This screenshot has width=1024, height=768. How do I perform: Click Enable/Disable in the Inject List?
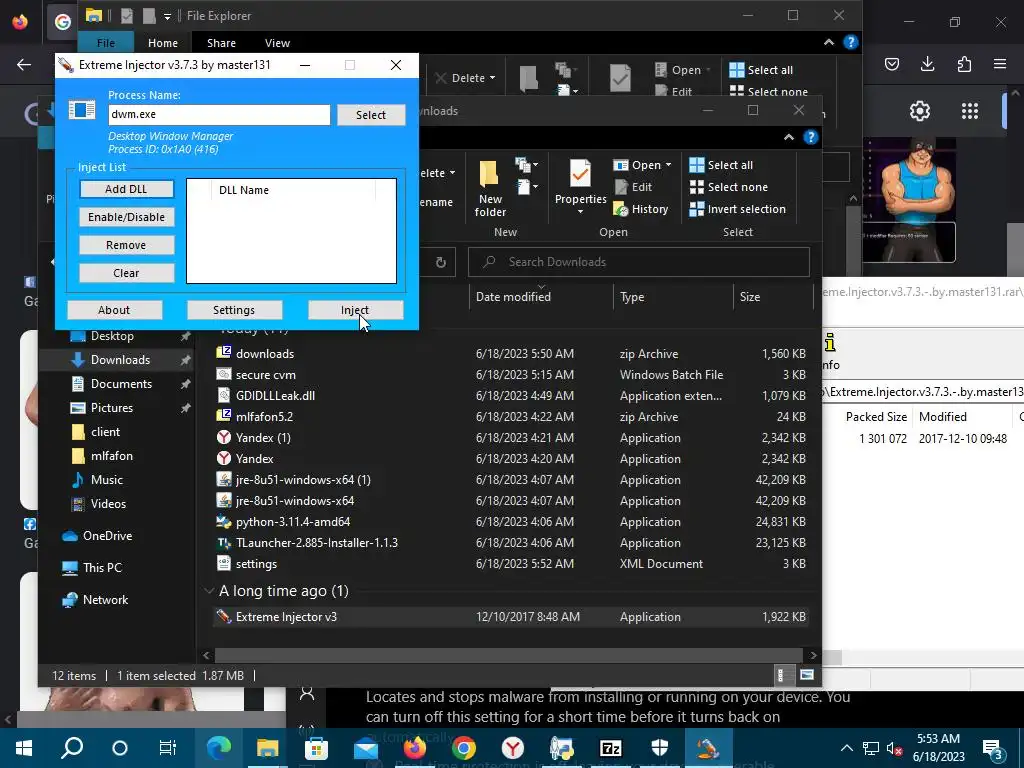tap(127, 217)
